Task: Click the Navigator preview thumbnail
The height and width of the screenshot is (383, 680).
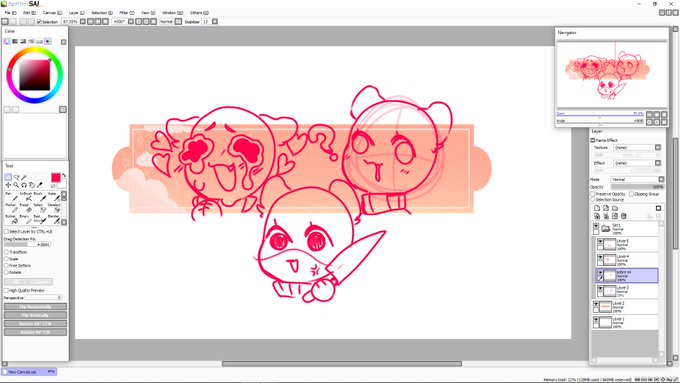Action: click(x=612, y=74)
